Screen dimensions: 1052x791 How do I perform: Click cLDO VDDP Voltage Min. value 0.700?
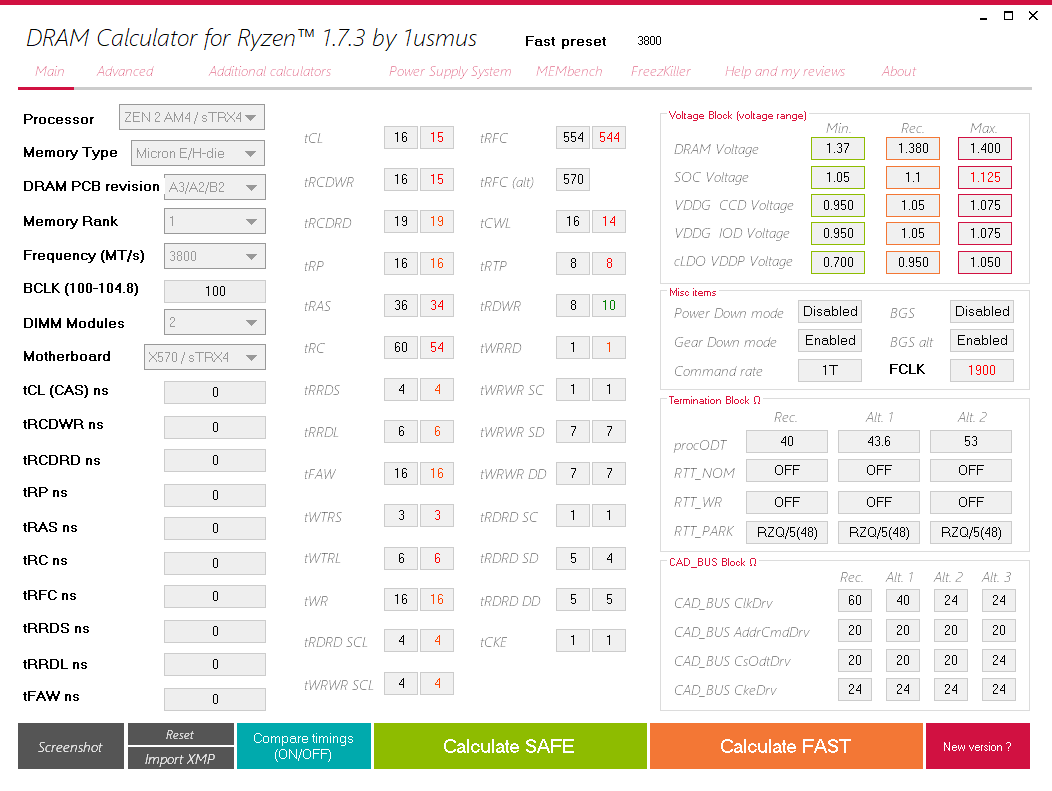coord(838,262)
